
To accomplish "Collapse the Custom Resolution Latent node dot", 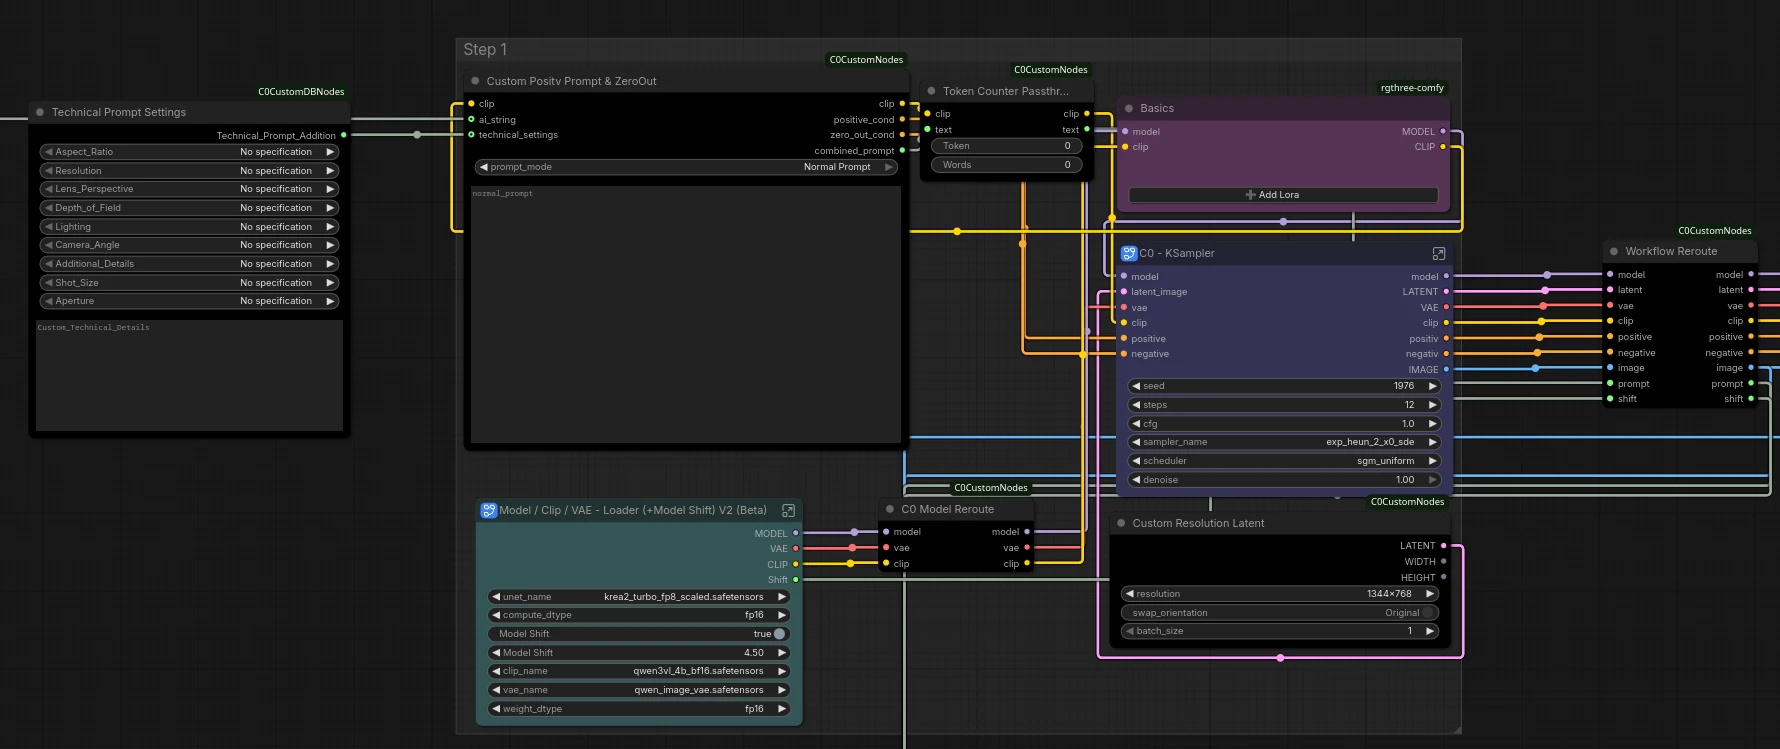I will click(1121, 523).
